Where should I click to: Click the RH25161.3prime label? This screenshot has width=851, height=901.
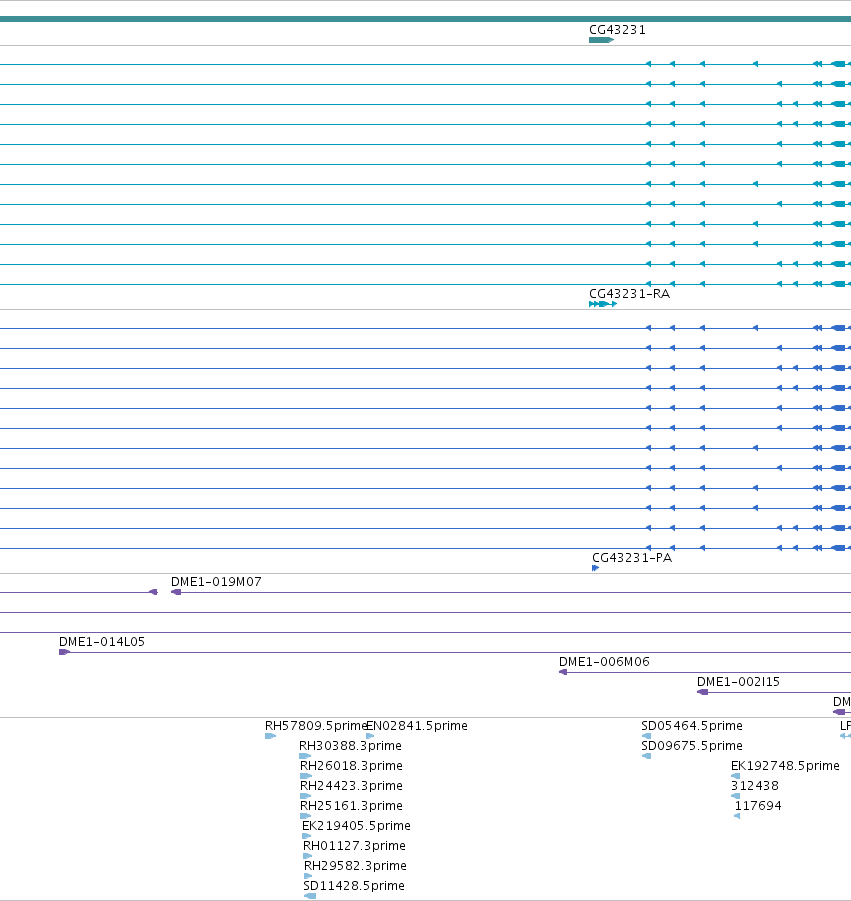tap(351, 806)
